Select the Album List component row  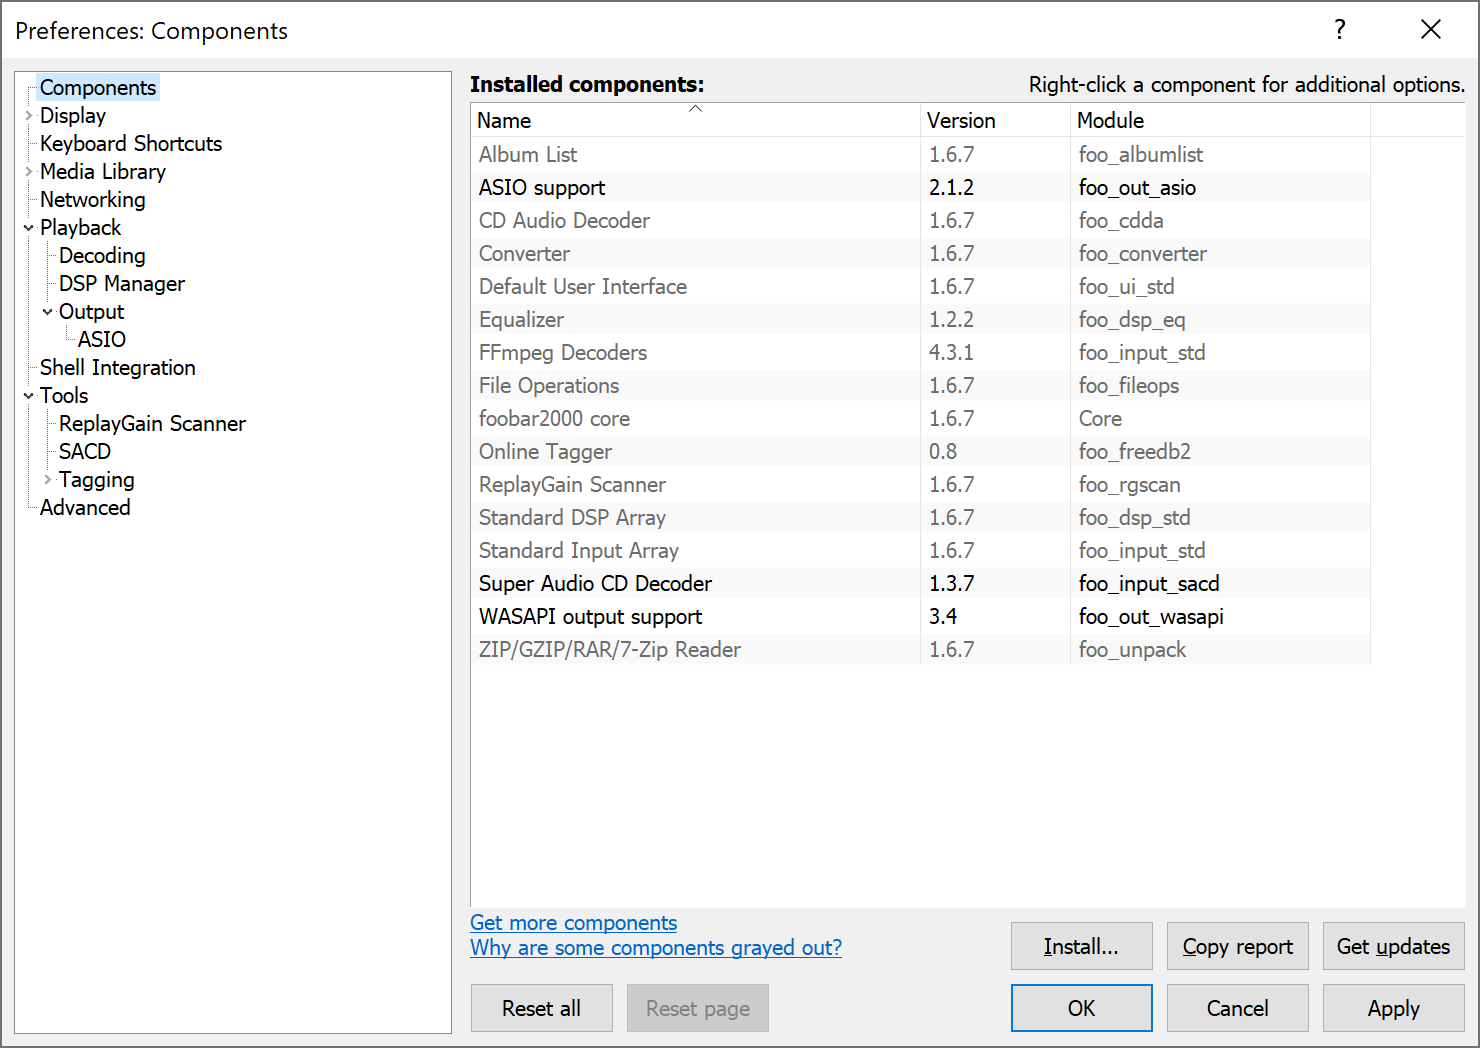click(x=920, y=155)
